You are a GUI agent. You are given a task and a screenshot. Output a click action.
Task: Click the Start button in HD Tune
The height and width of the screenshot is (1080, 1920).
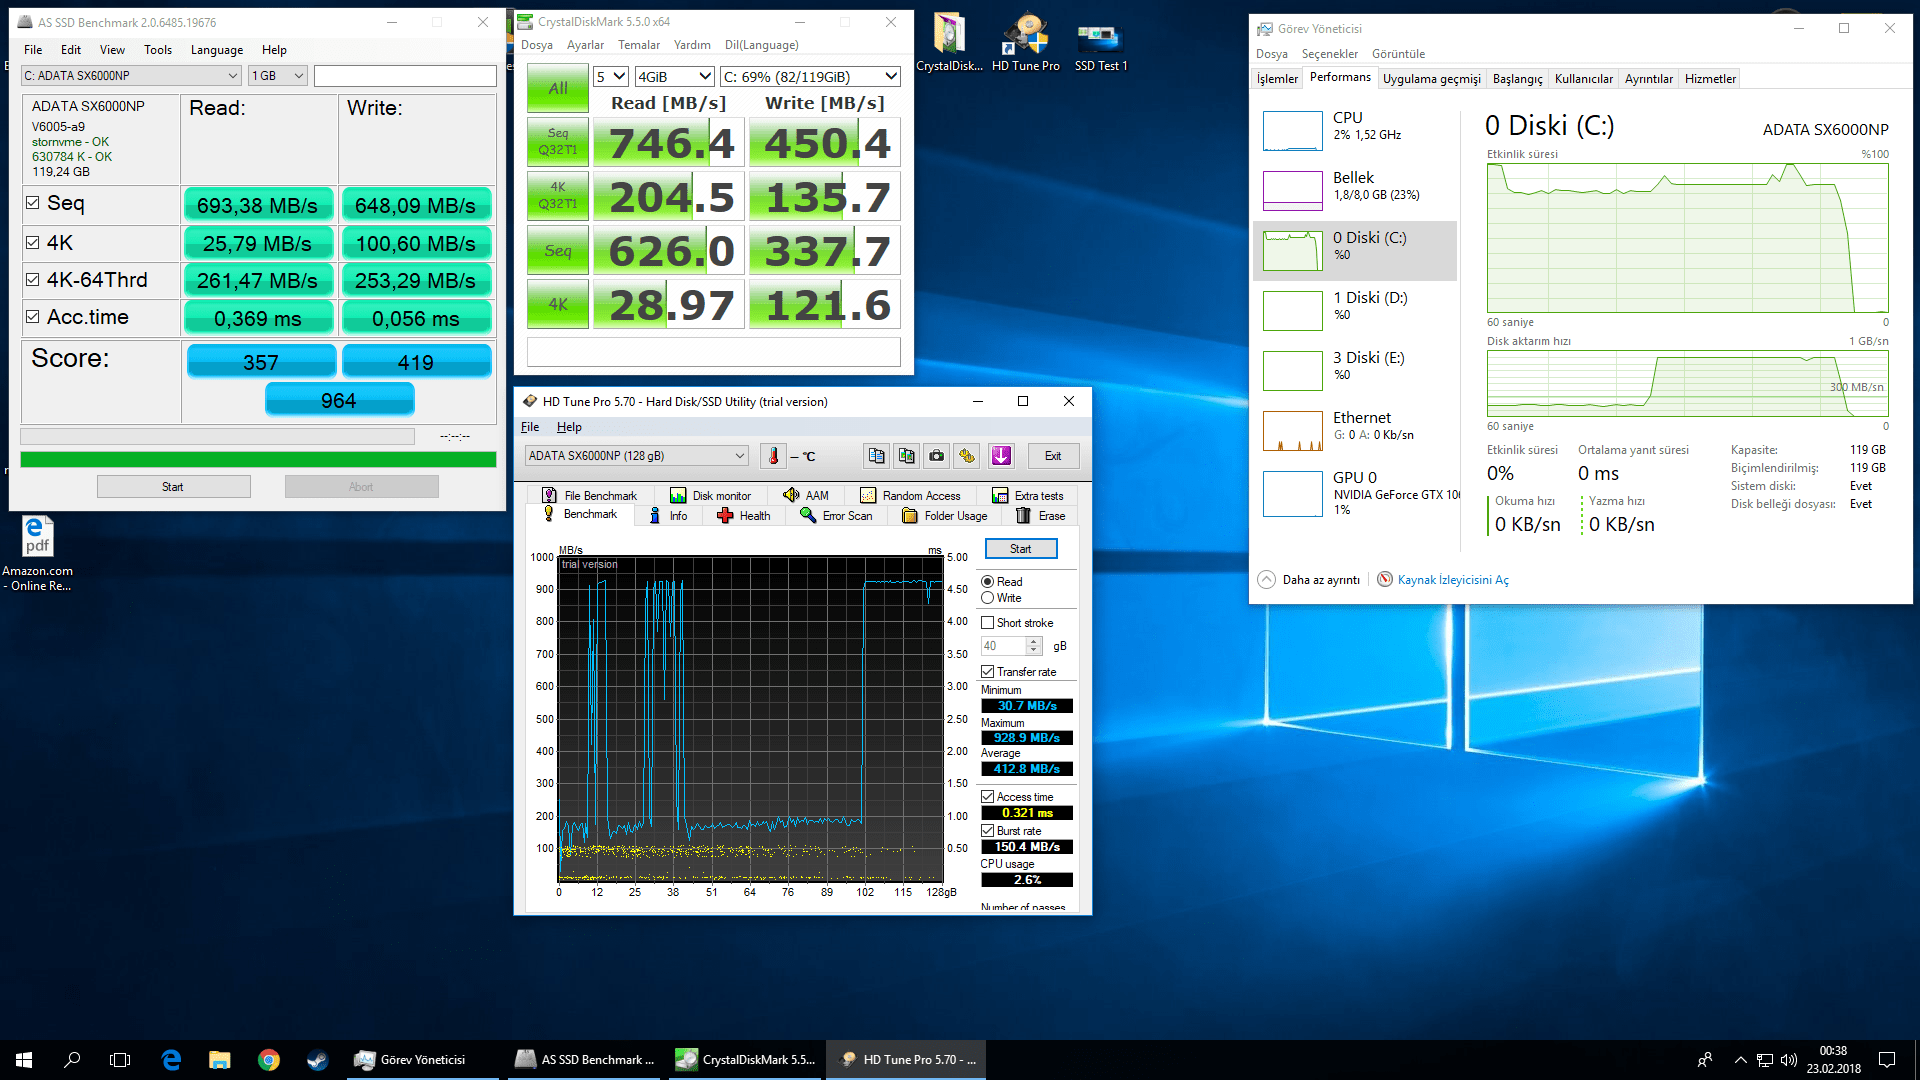(1020, 549)
